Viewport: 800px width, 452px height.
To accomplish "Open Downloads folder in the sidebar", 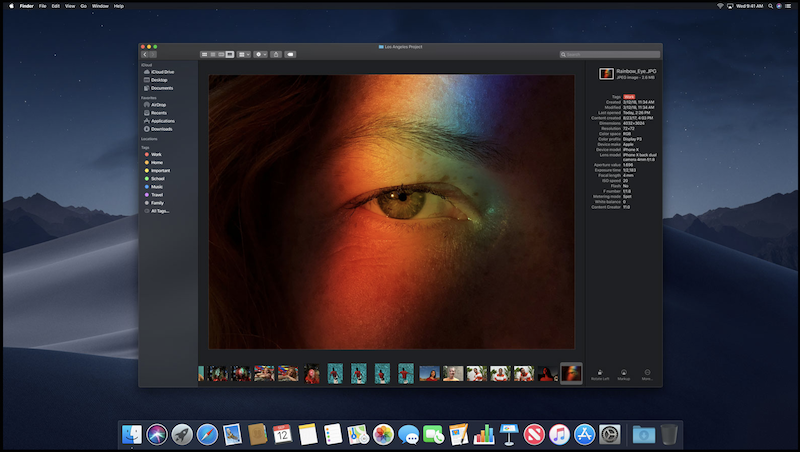I will [161, 129].
